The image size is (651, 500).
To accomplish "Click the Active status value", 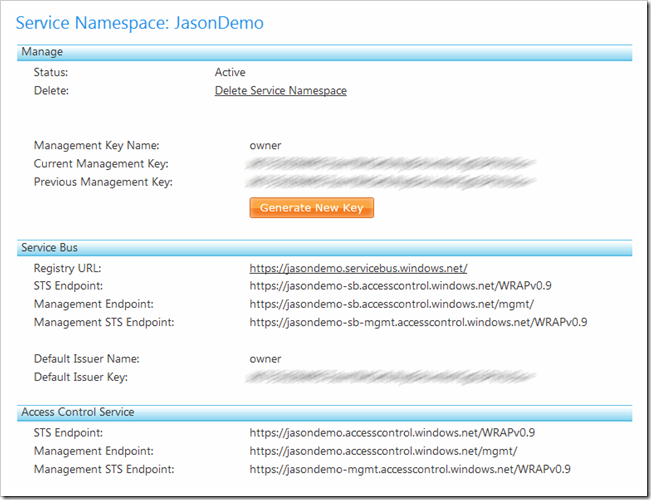I will click(230, 72).
